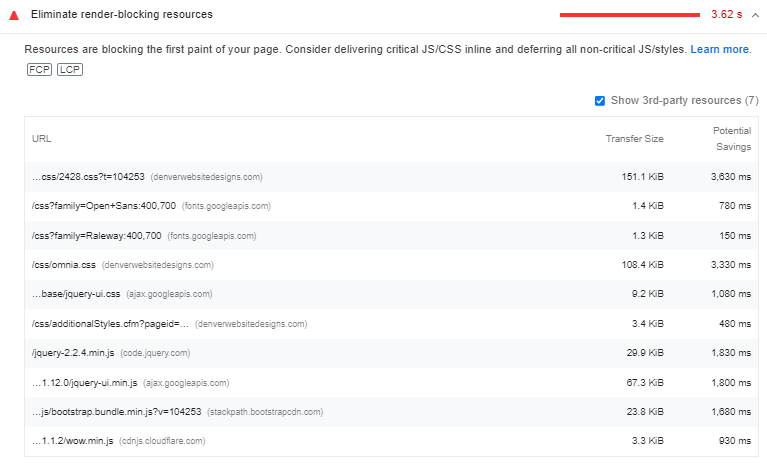Click the 67.3 KiB transfer size

[x=645, y=382]
